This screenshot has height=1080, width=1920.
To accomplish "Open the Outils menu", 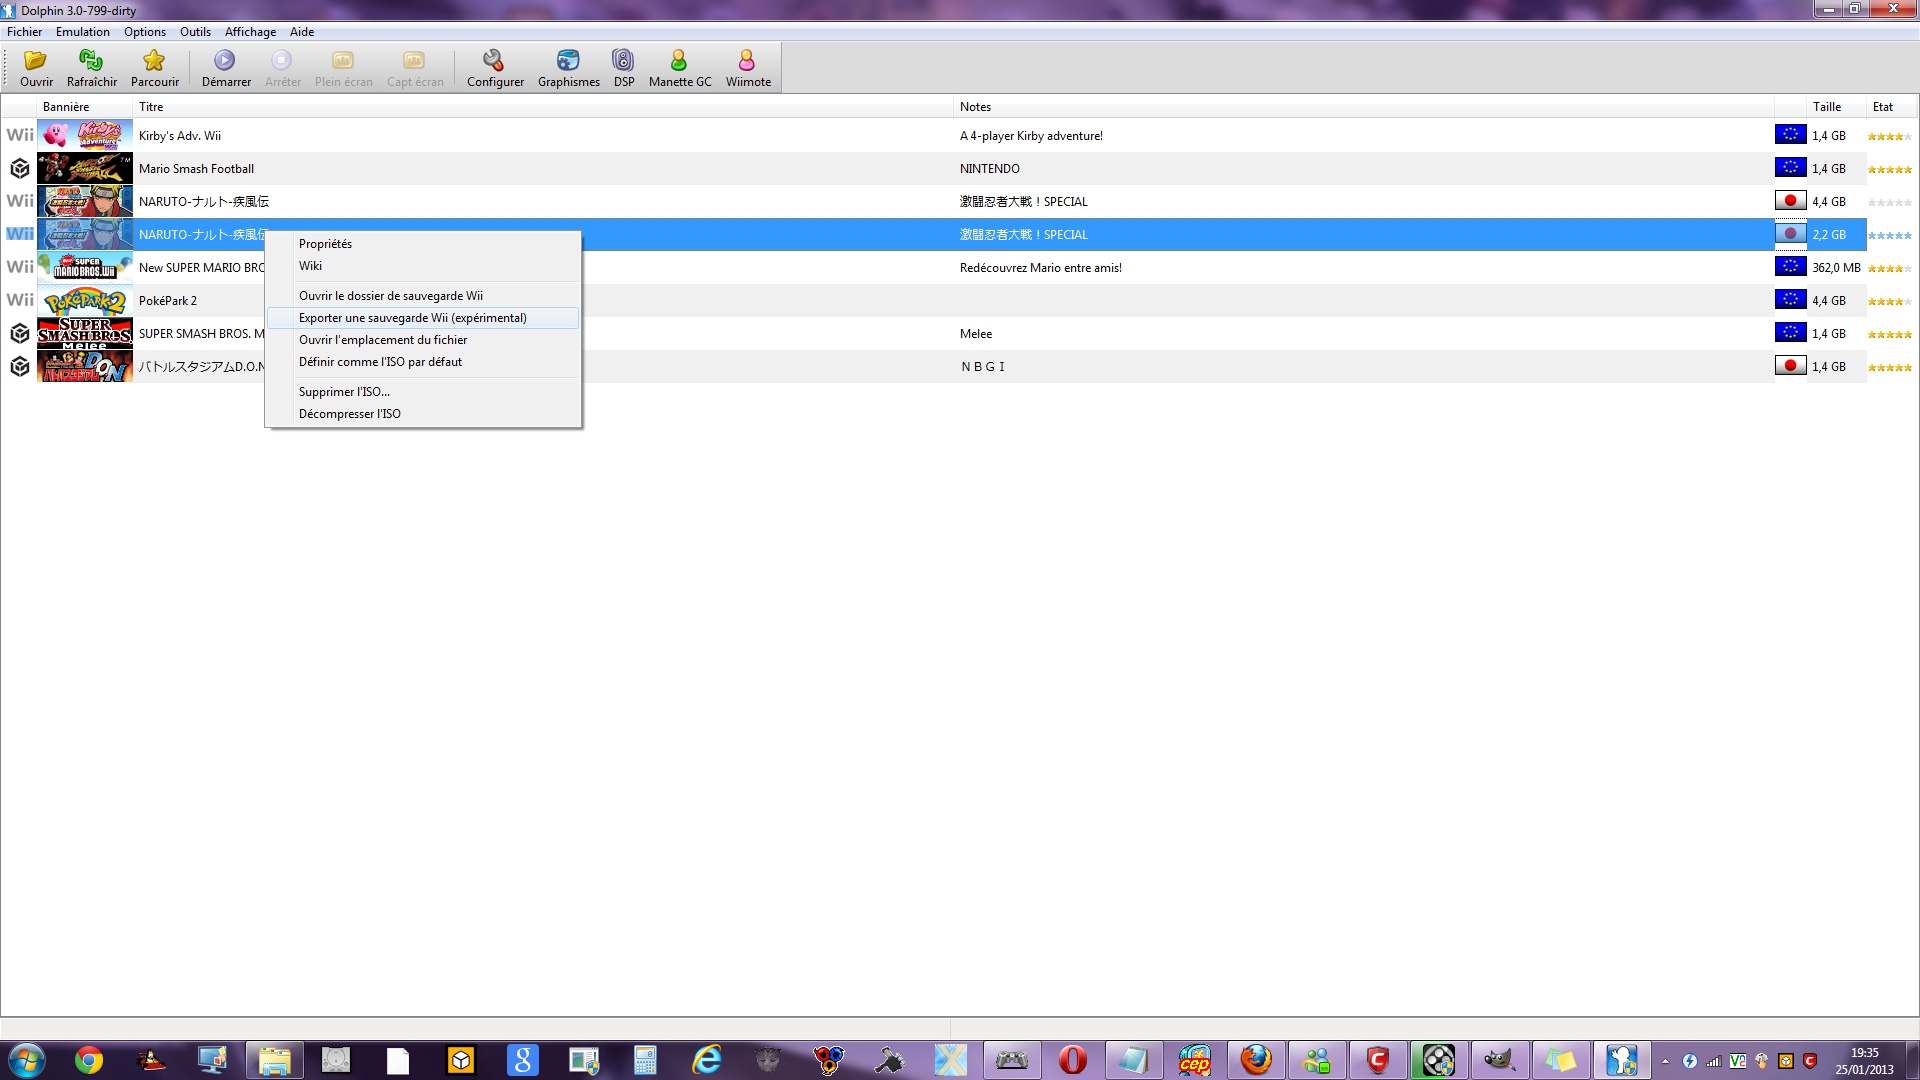I will tap(195, 32).
